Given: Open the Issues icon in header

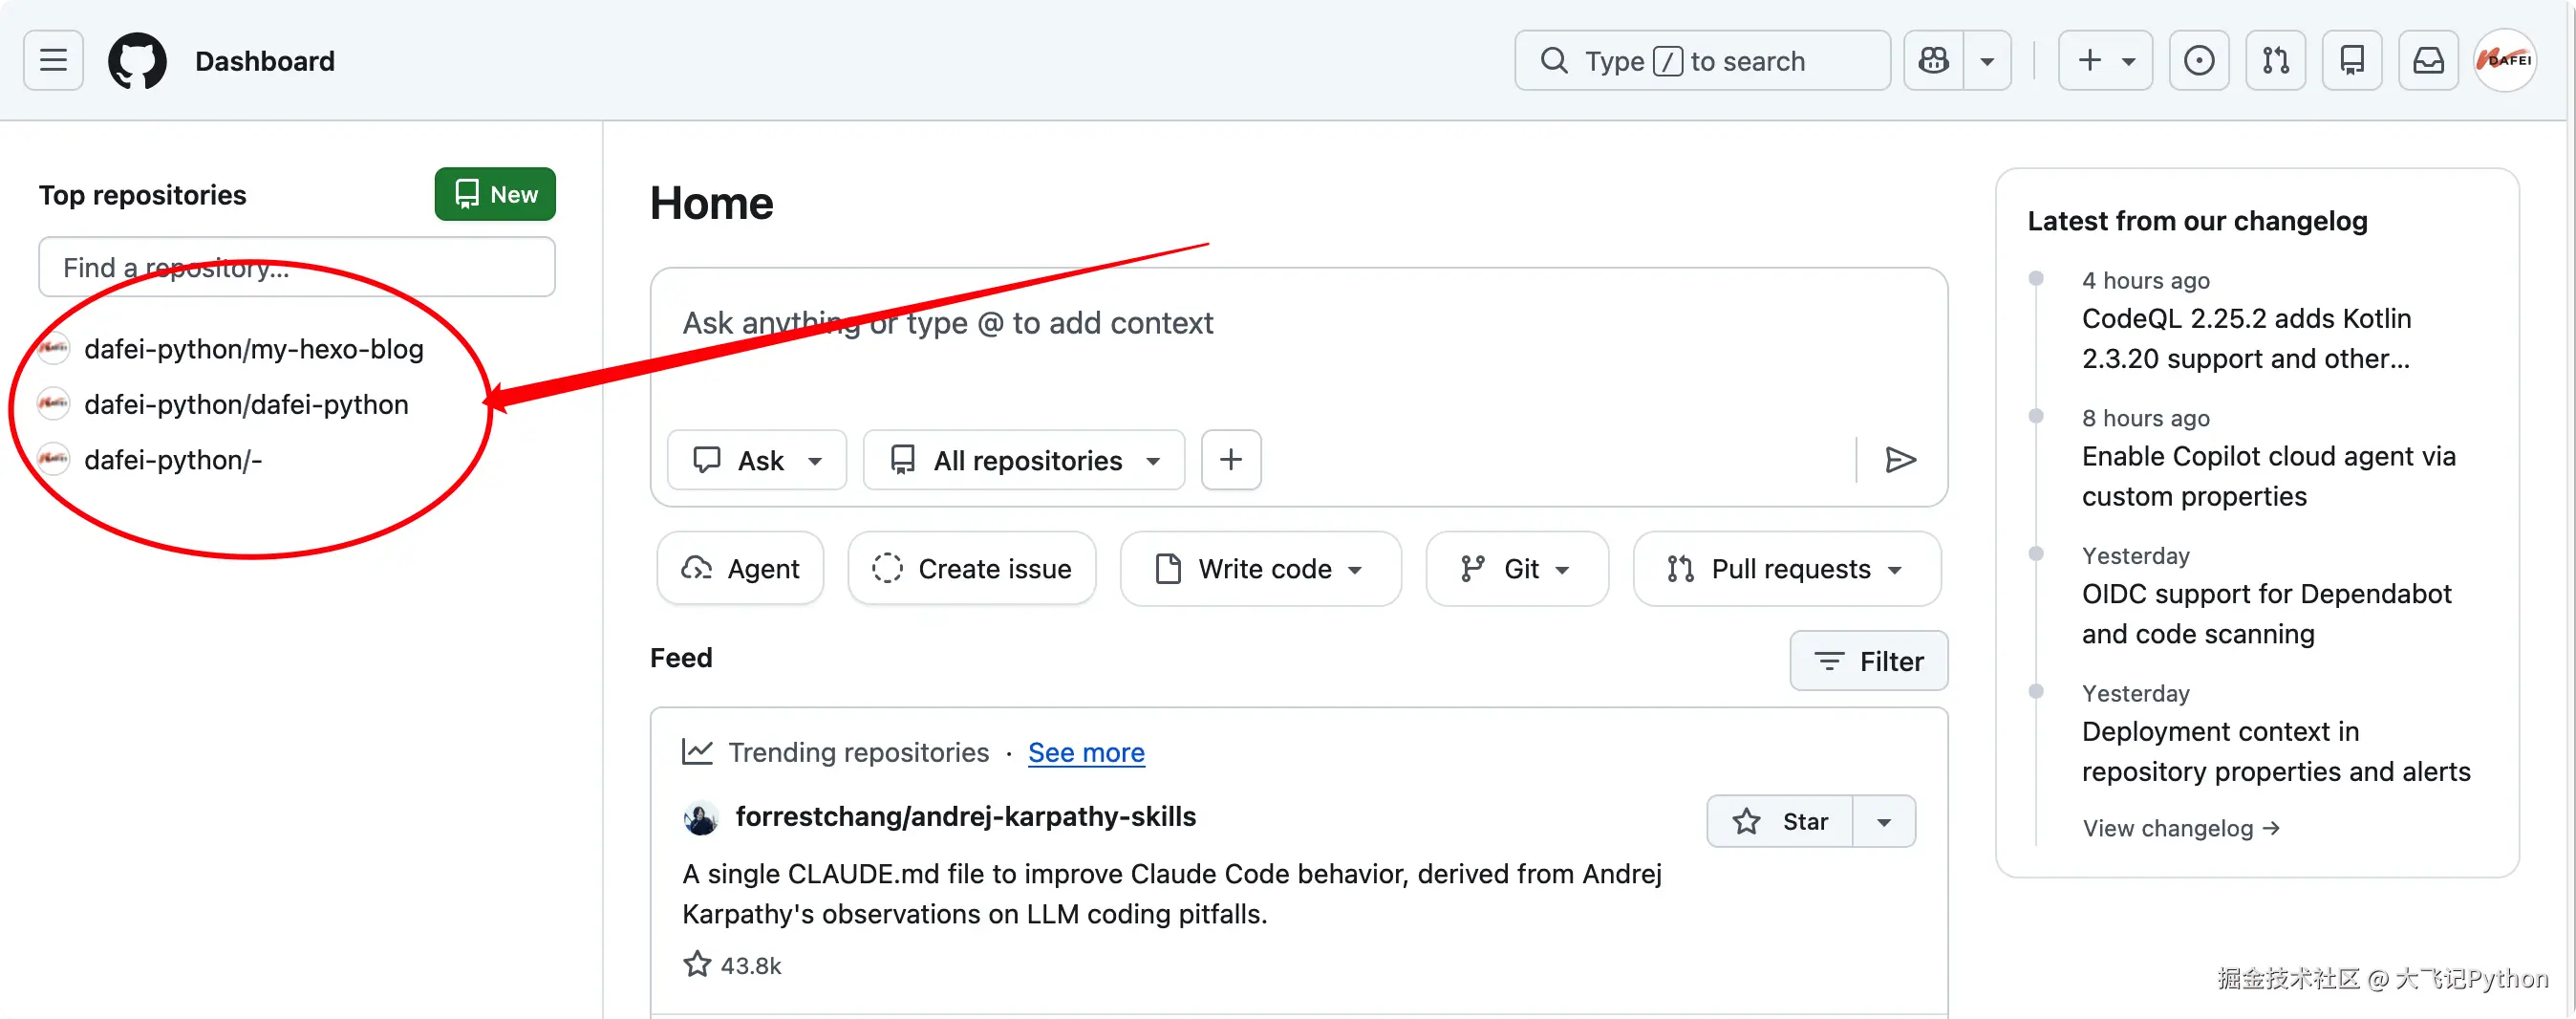Looking at the screenshot, I should click(2198, 61).
